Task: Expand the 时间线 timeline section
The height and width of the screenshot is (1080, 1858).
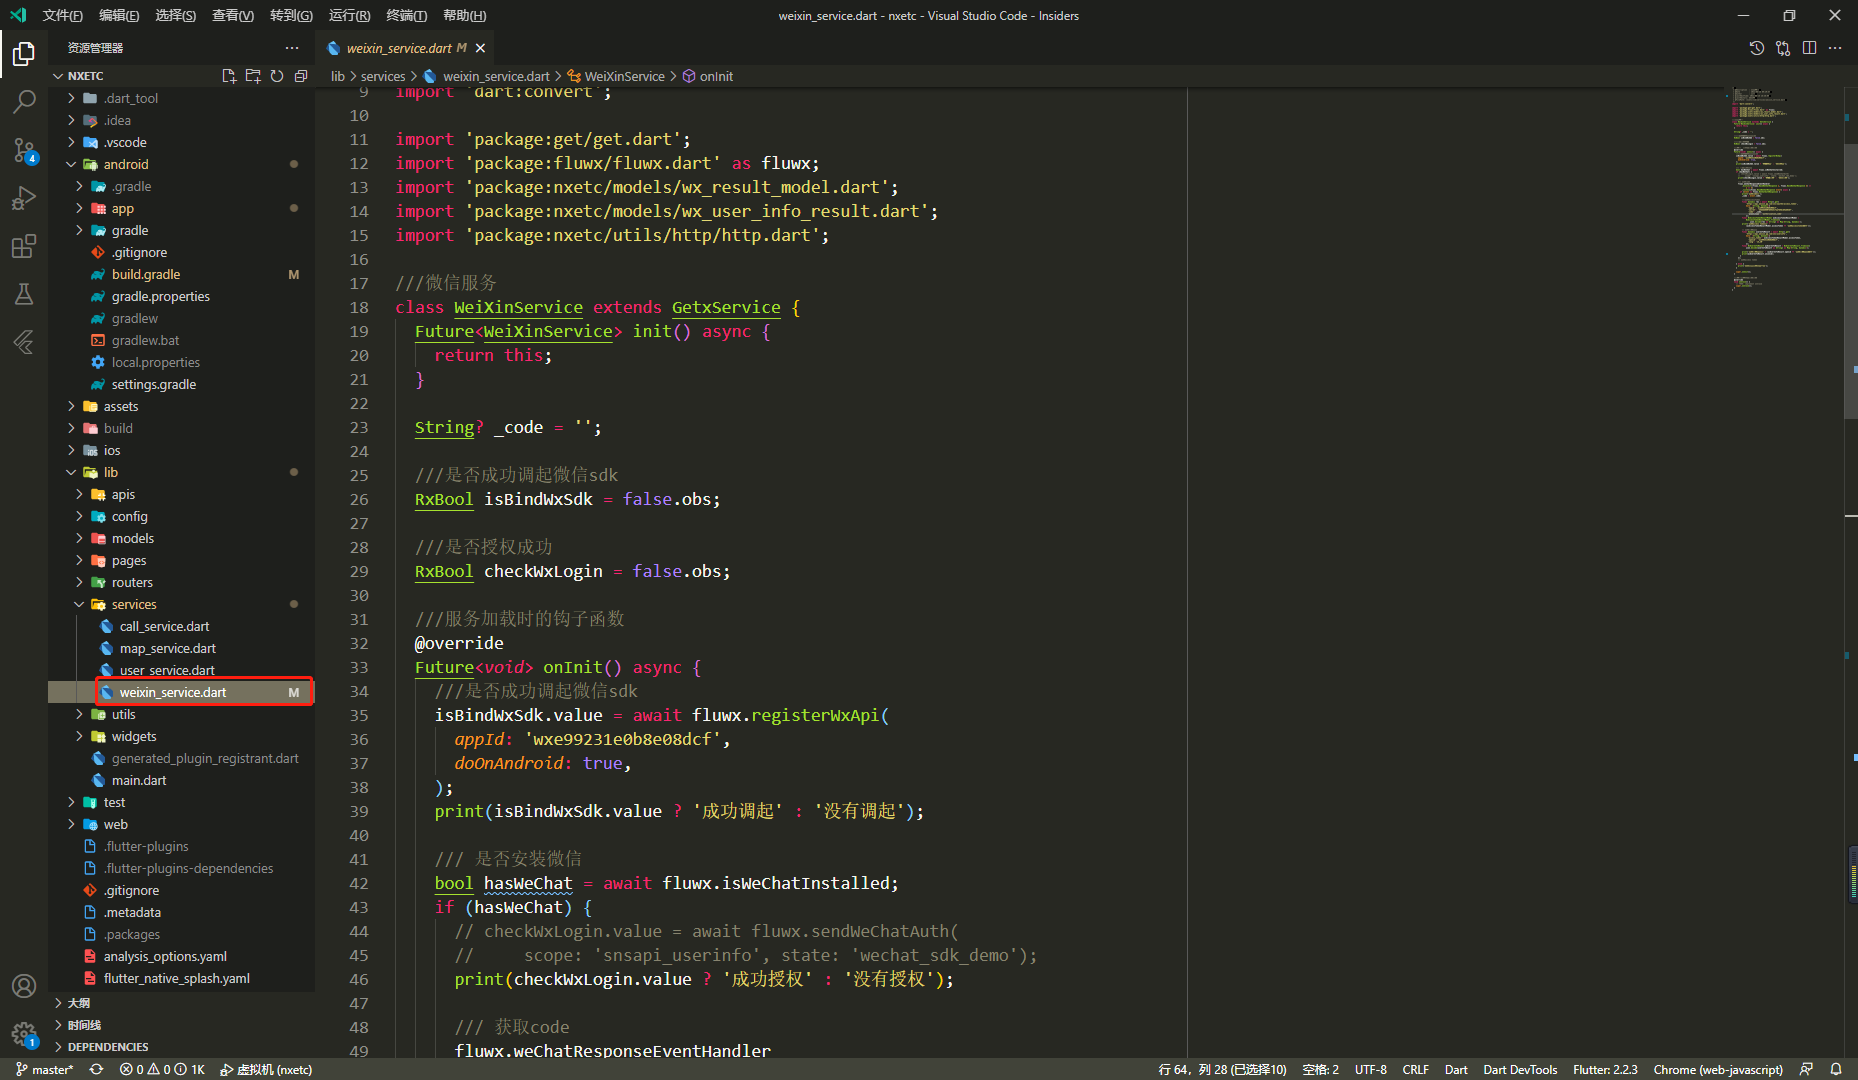Action: pyautogui.click(x=181, y=1025)
